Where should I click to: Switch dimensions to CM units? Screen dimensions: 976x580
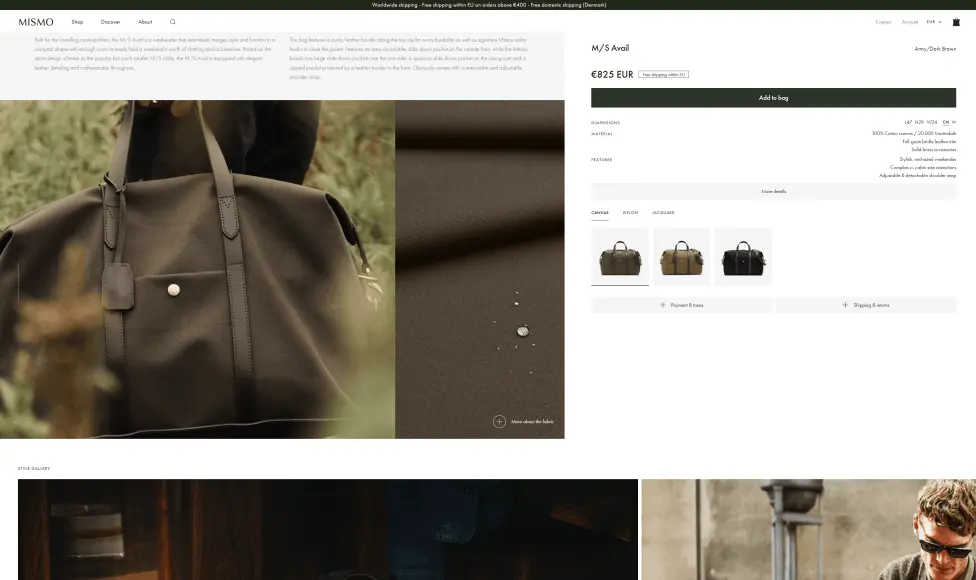[x=945, y=122]
